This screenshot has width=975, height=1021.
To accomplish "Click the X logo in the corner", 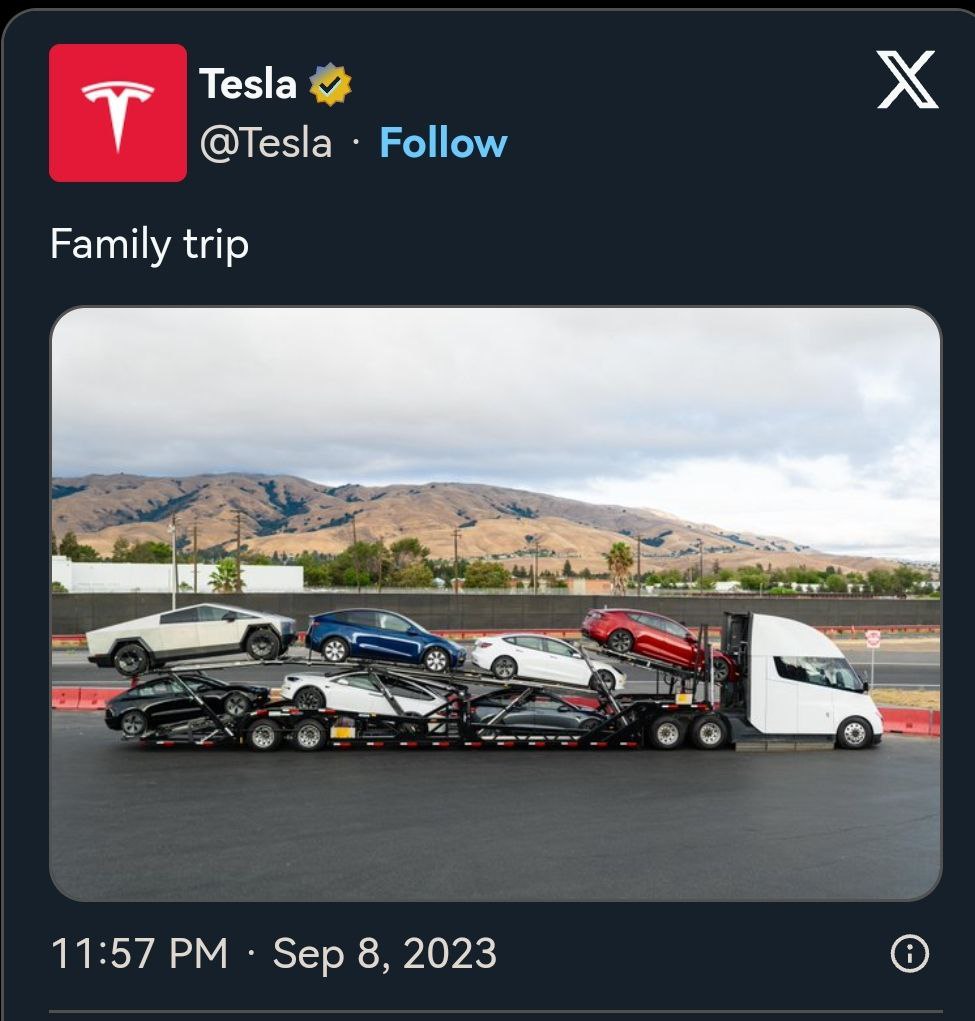I will point(907,79).
